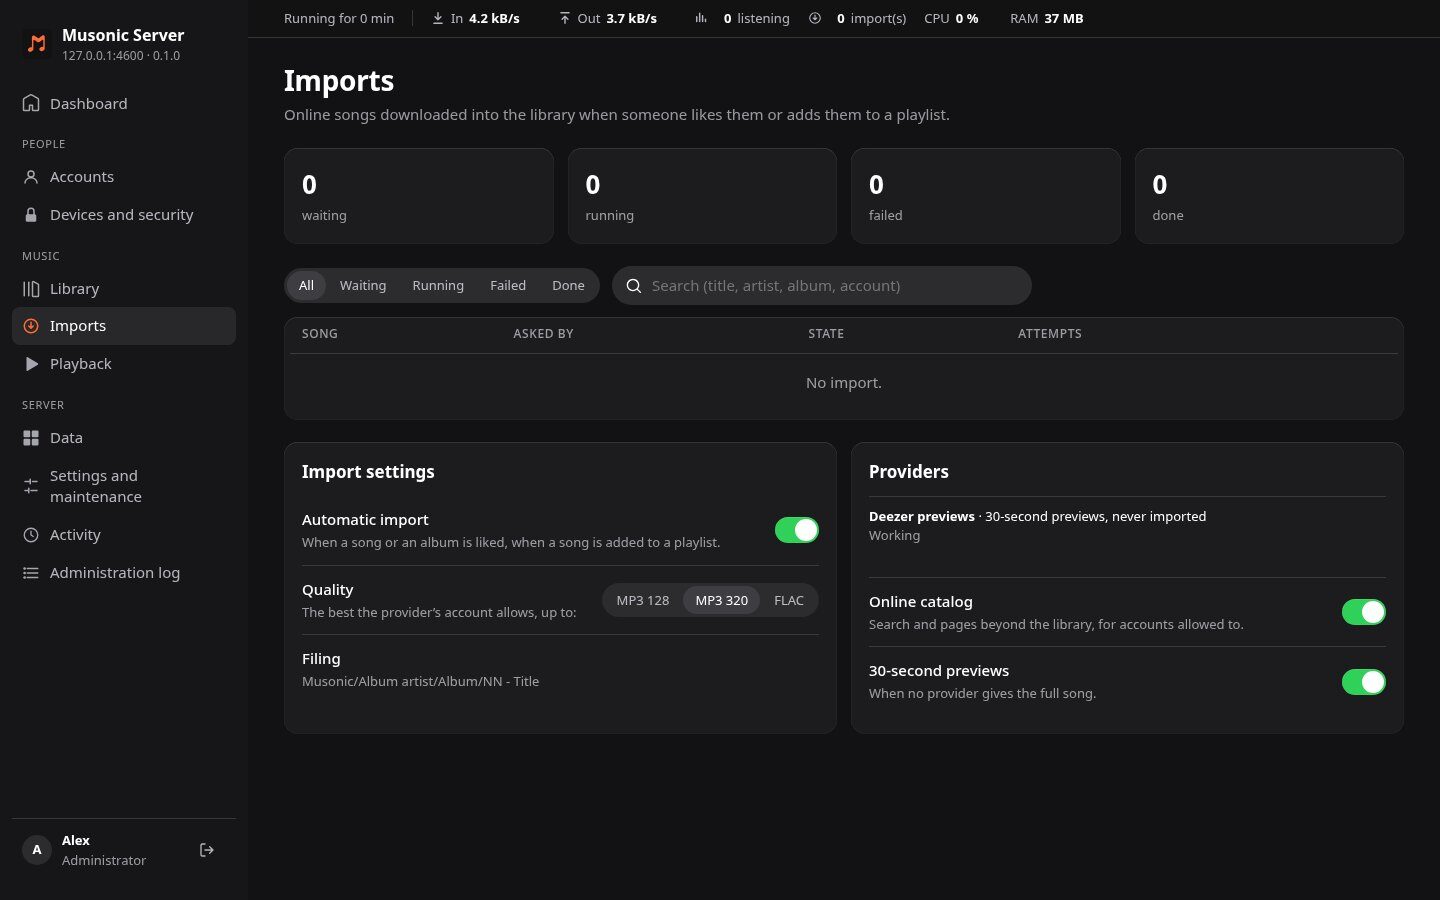Open the Accounts page
The image size is (1440, 900).
click(x=124, y=177)
